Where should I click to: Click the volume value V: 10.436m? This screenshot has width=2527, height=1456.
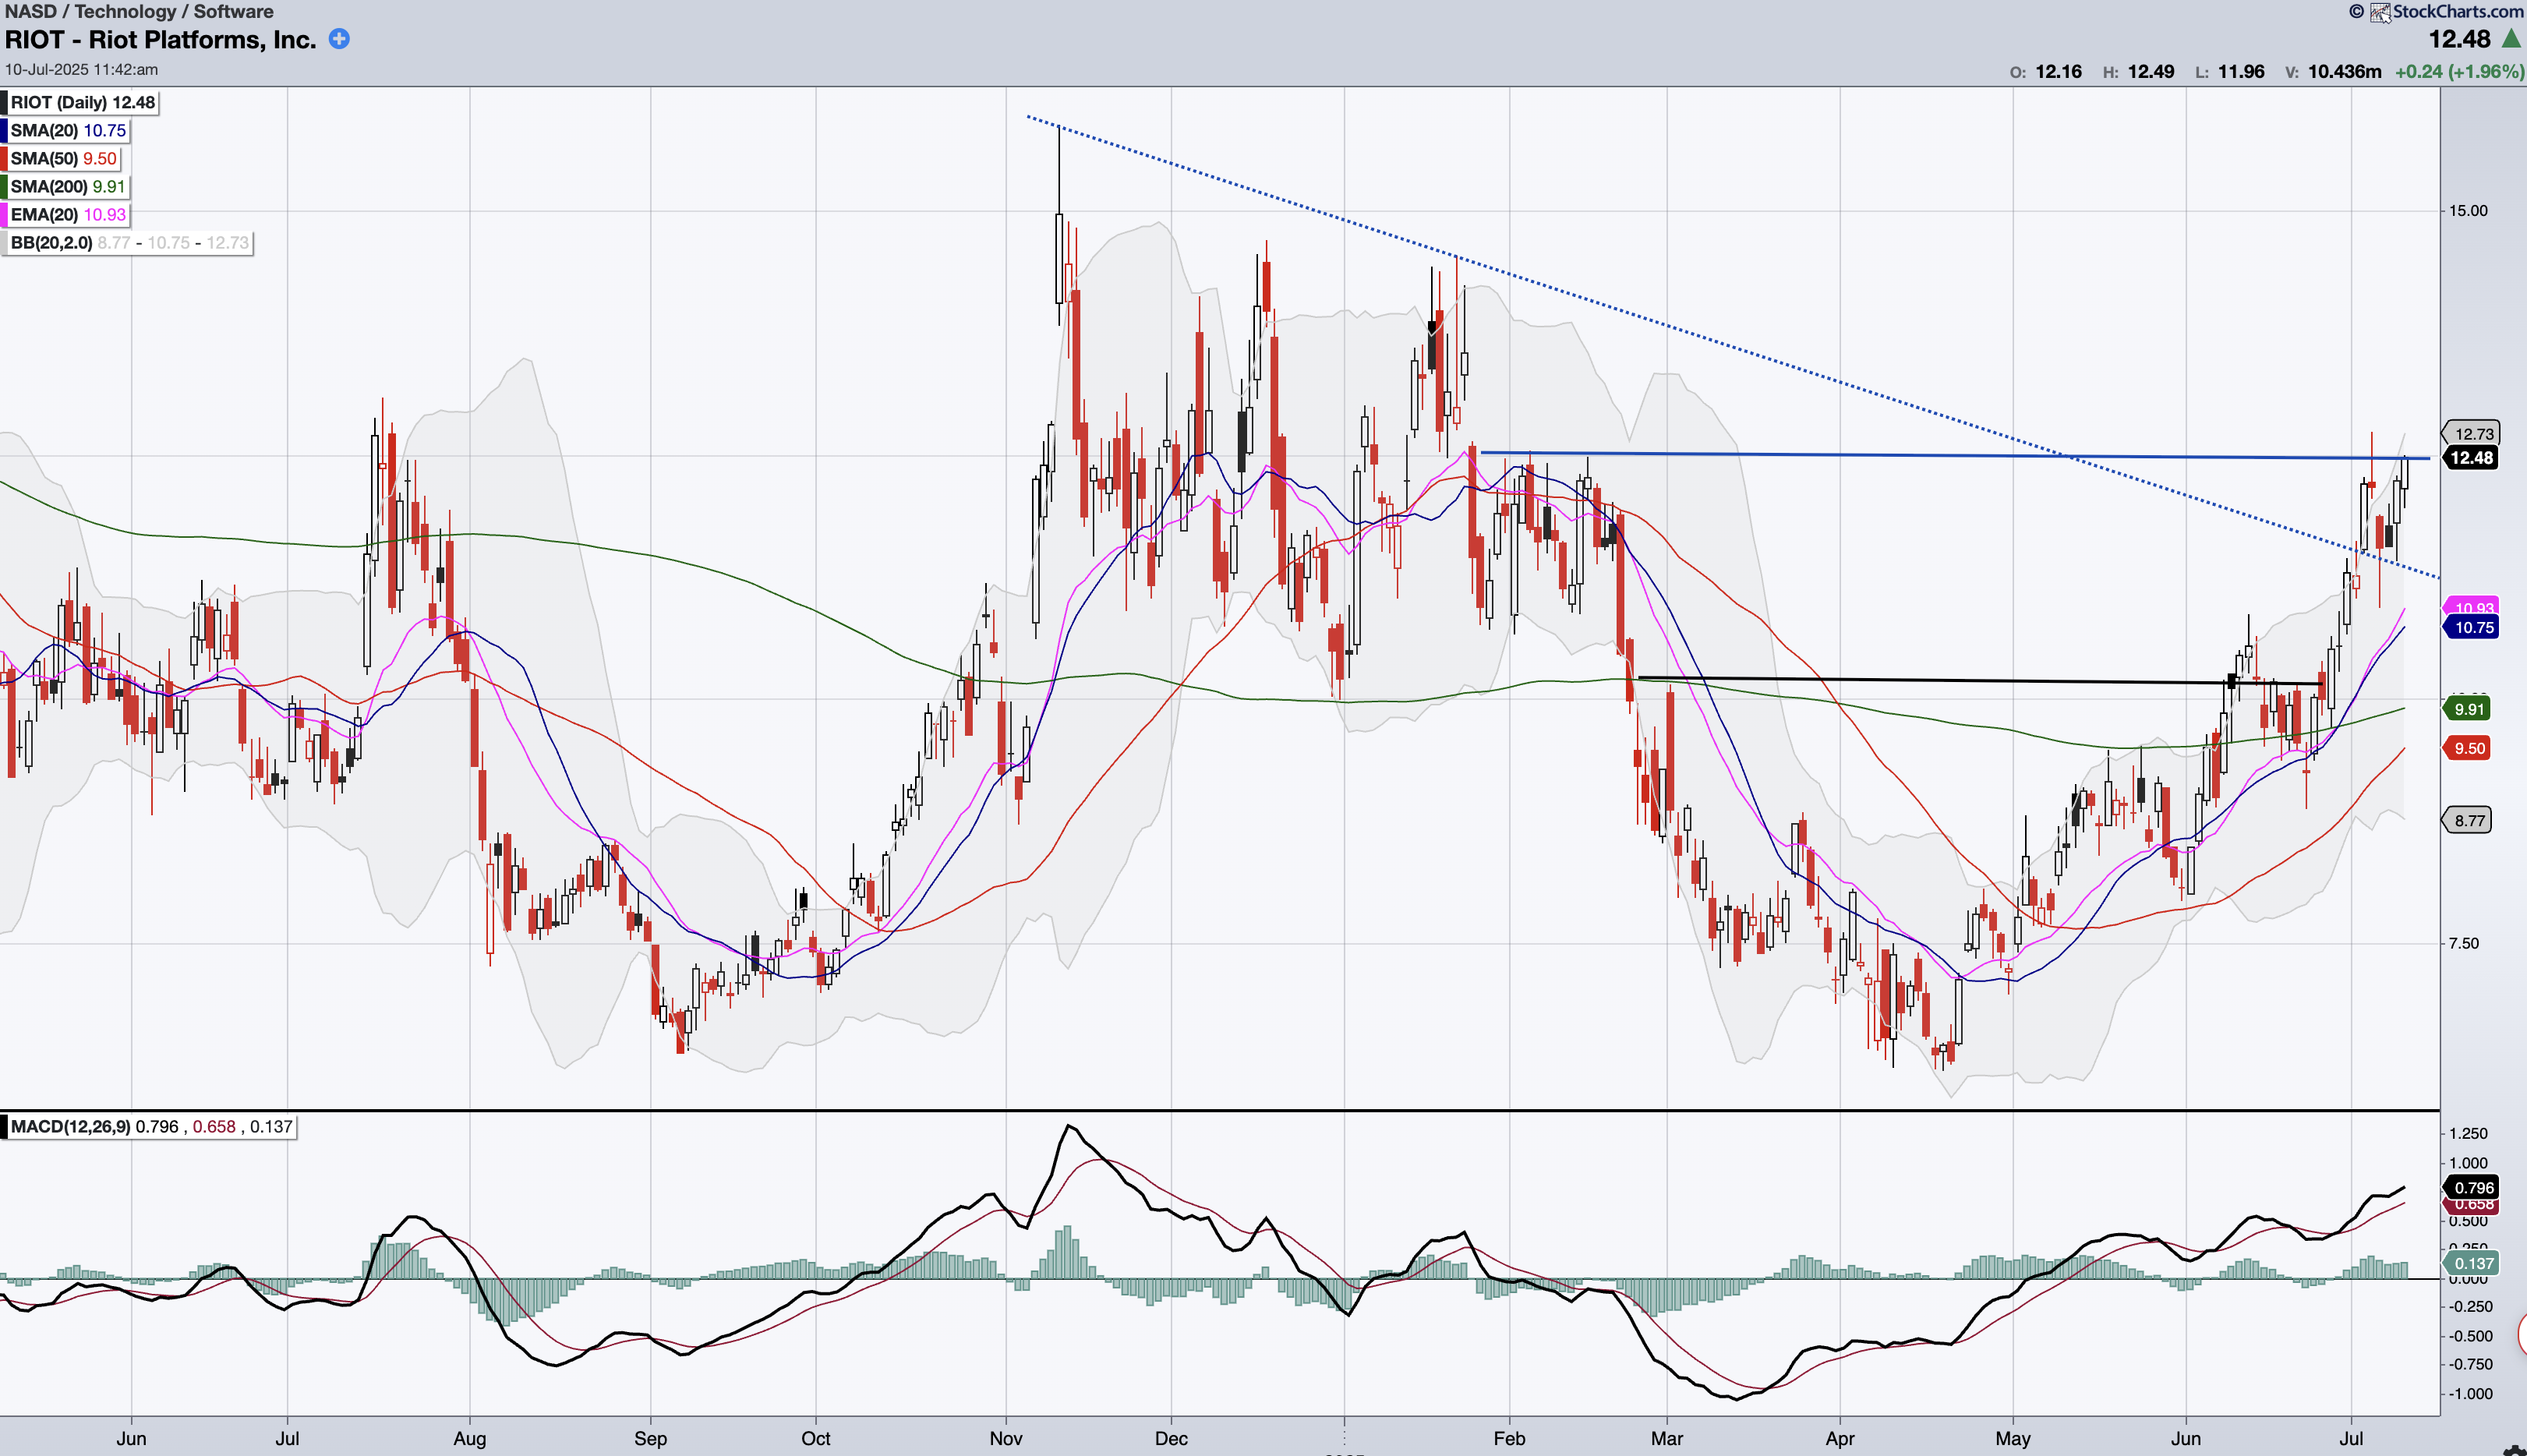(2333, 71)
